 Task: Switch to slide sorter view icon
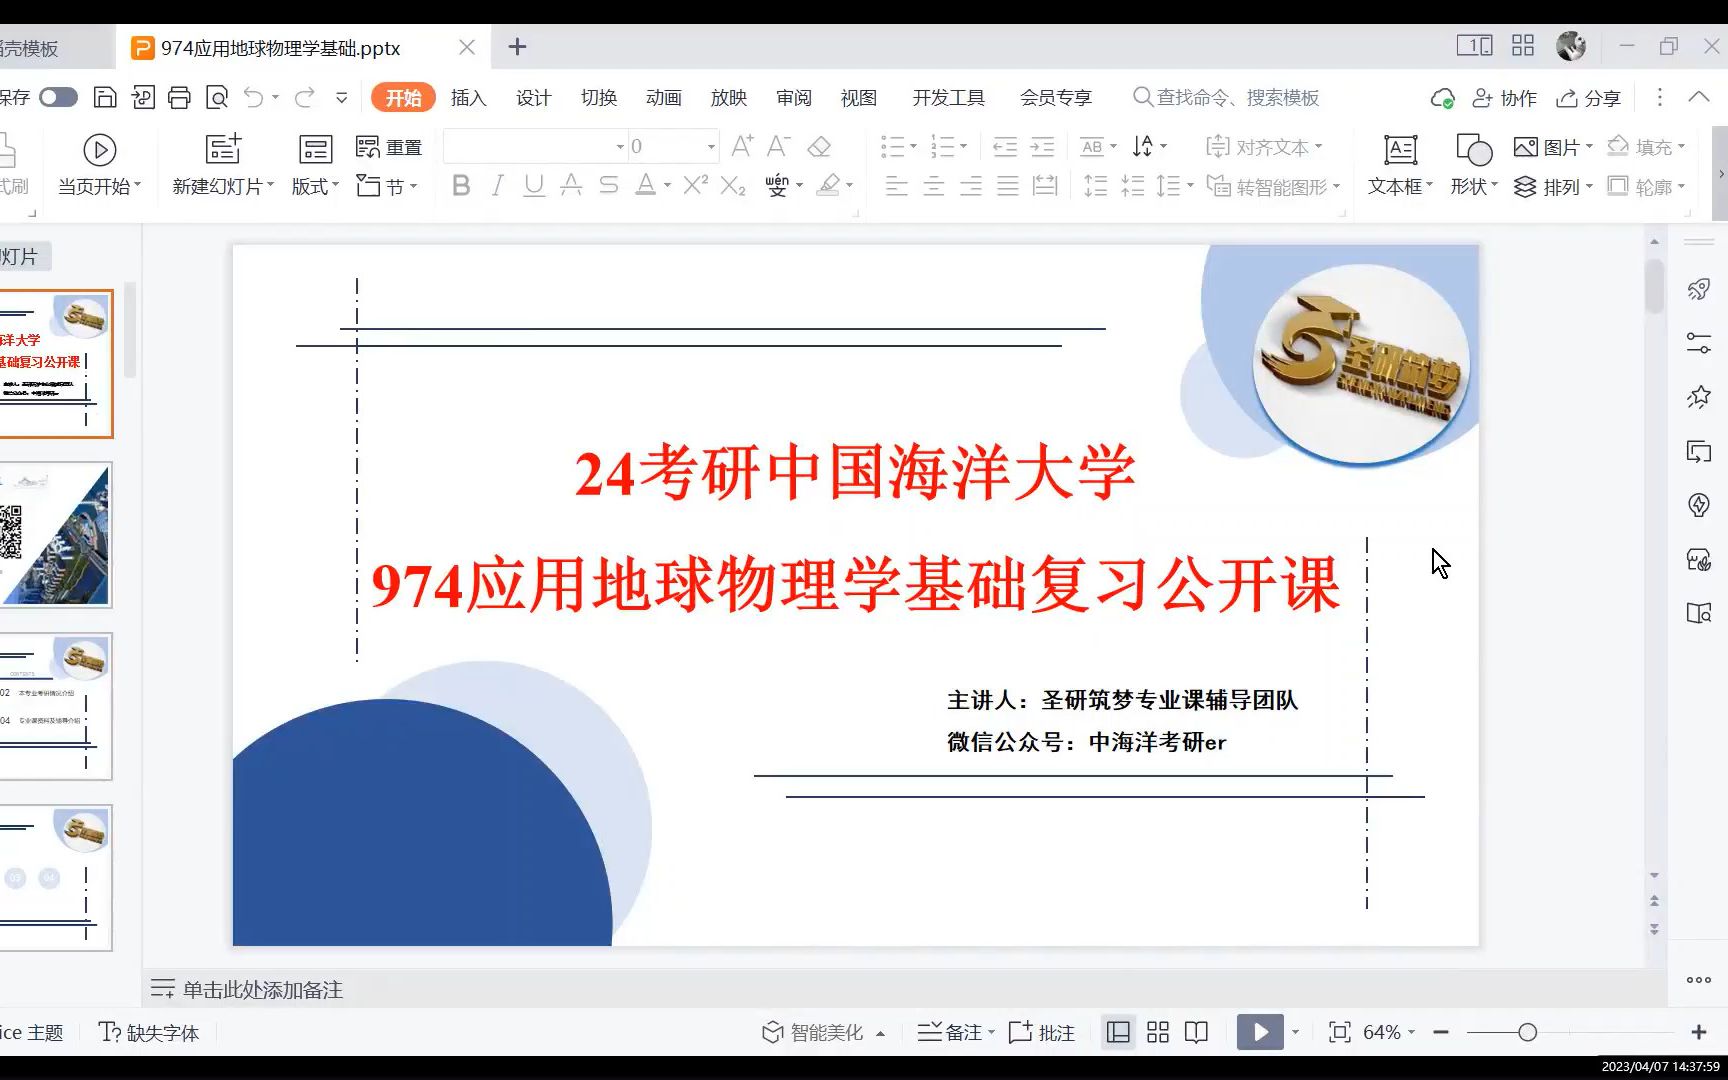pos(1158,1032)
